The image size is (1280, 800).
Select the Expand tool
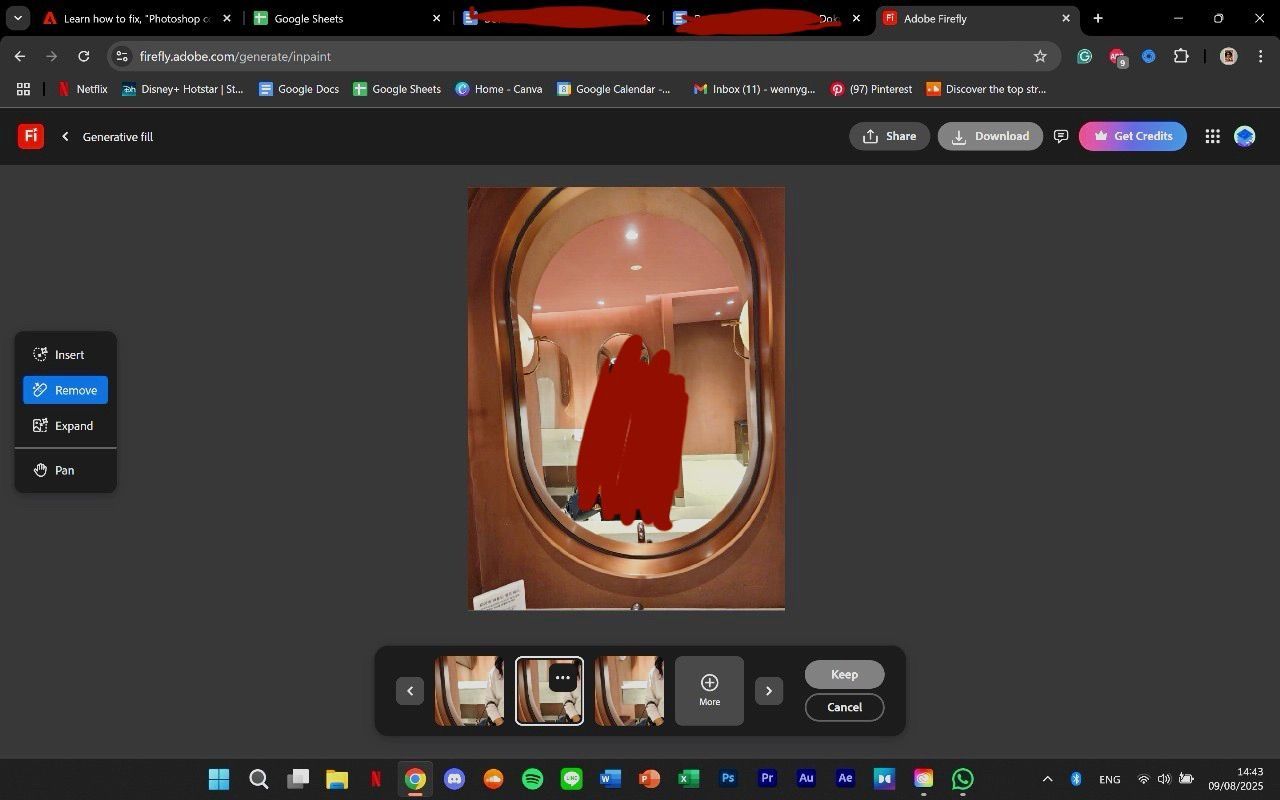[x=66, y=426]
